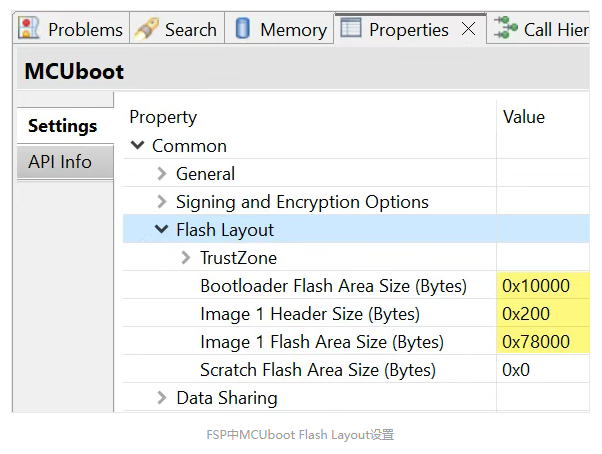Select Image 1 Flash Area Size property
Screen dimensions: 602x454
[x=322, y=342]
